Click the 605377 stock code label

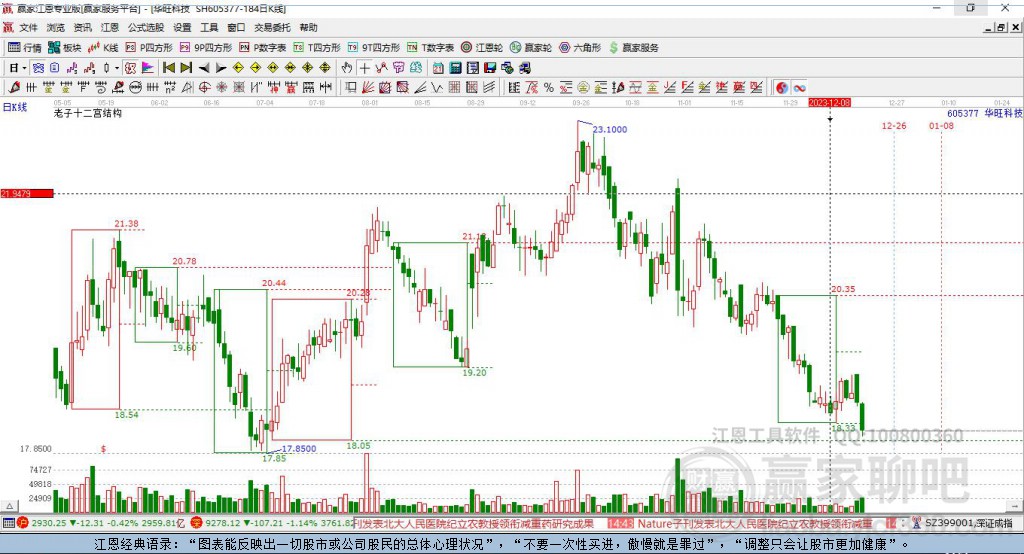pyautogui.click(x=963, y=113)
